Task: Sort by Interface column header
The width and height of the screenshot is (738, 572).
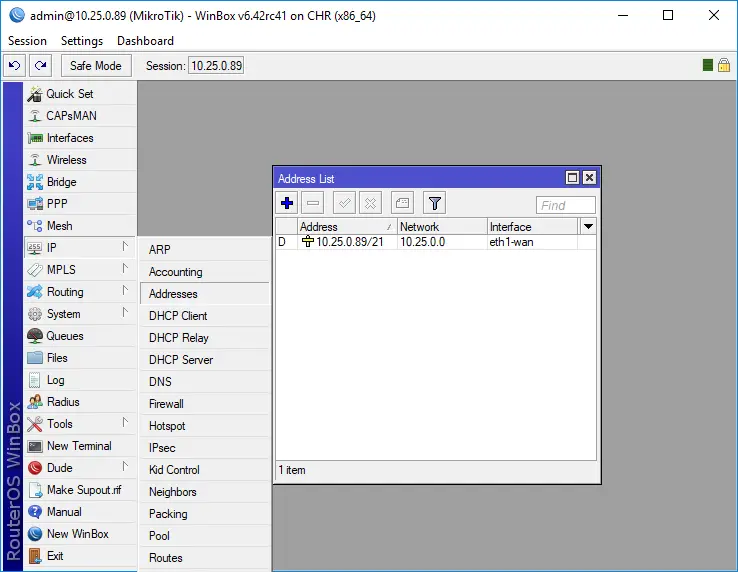Action: tap(532, 226)
